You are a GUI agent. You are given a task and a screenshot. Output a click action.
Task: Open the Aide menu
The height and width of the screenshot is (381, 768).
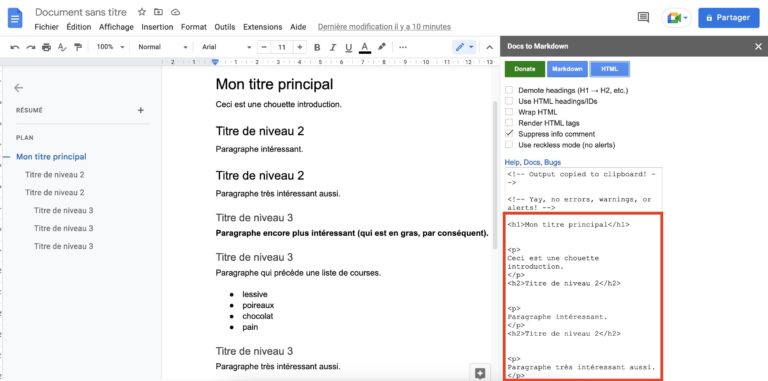[298, 27]
